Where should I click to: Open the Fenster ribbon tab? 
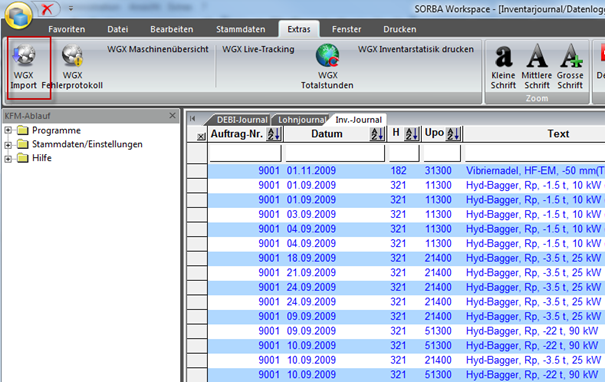pyautogui.click(x=346, y=29)
